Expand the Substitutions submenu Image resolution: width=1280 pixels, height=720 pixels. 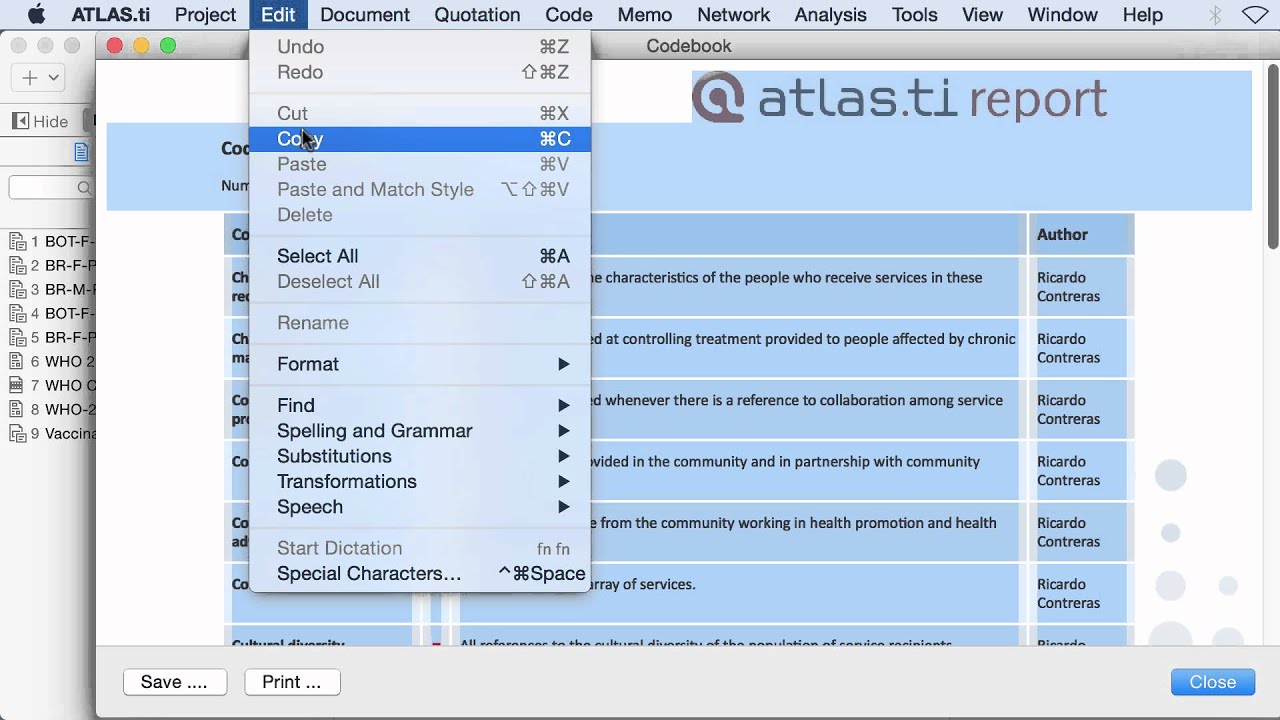click(420, 456)
